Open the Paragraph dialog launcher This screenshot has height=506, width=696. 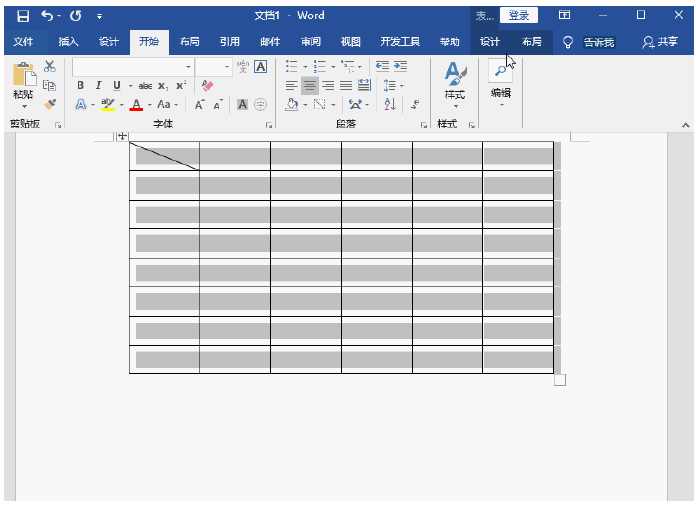pos(424,126)
